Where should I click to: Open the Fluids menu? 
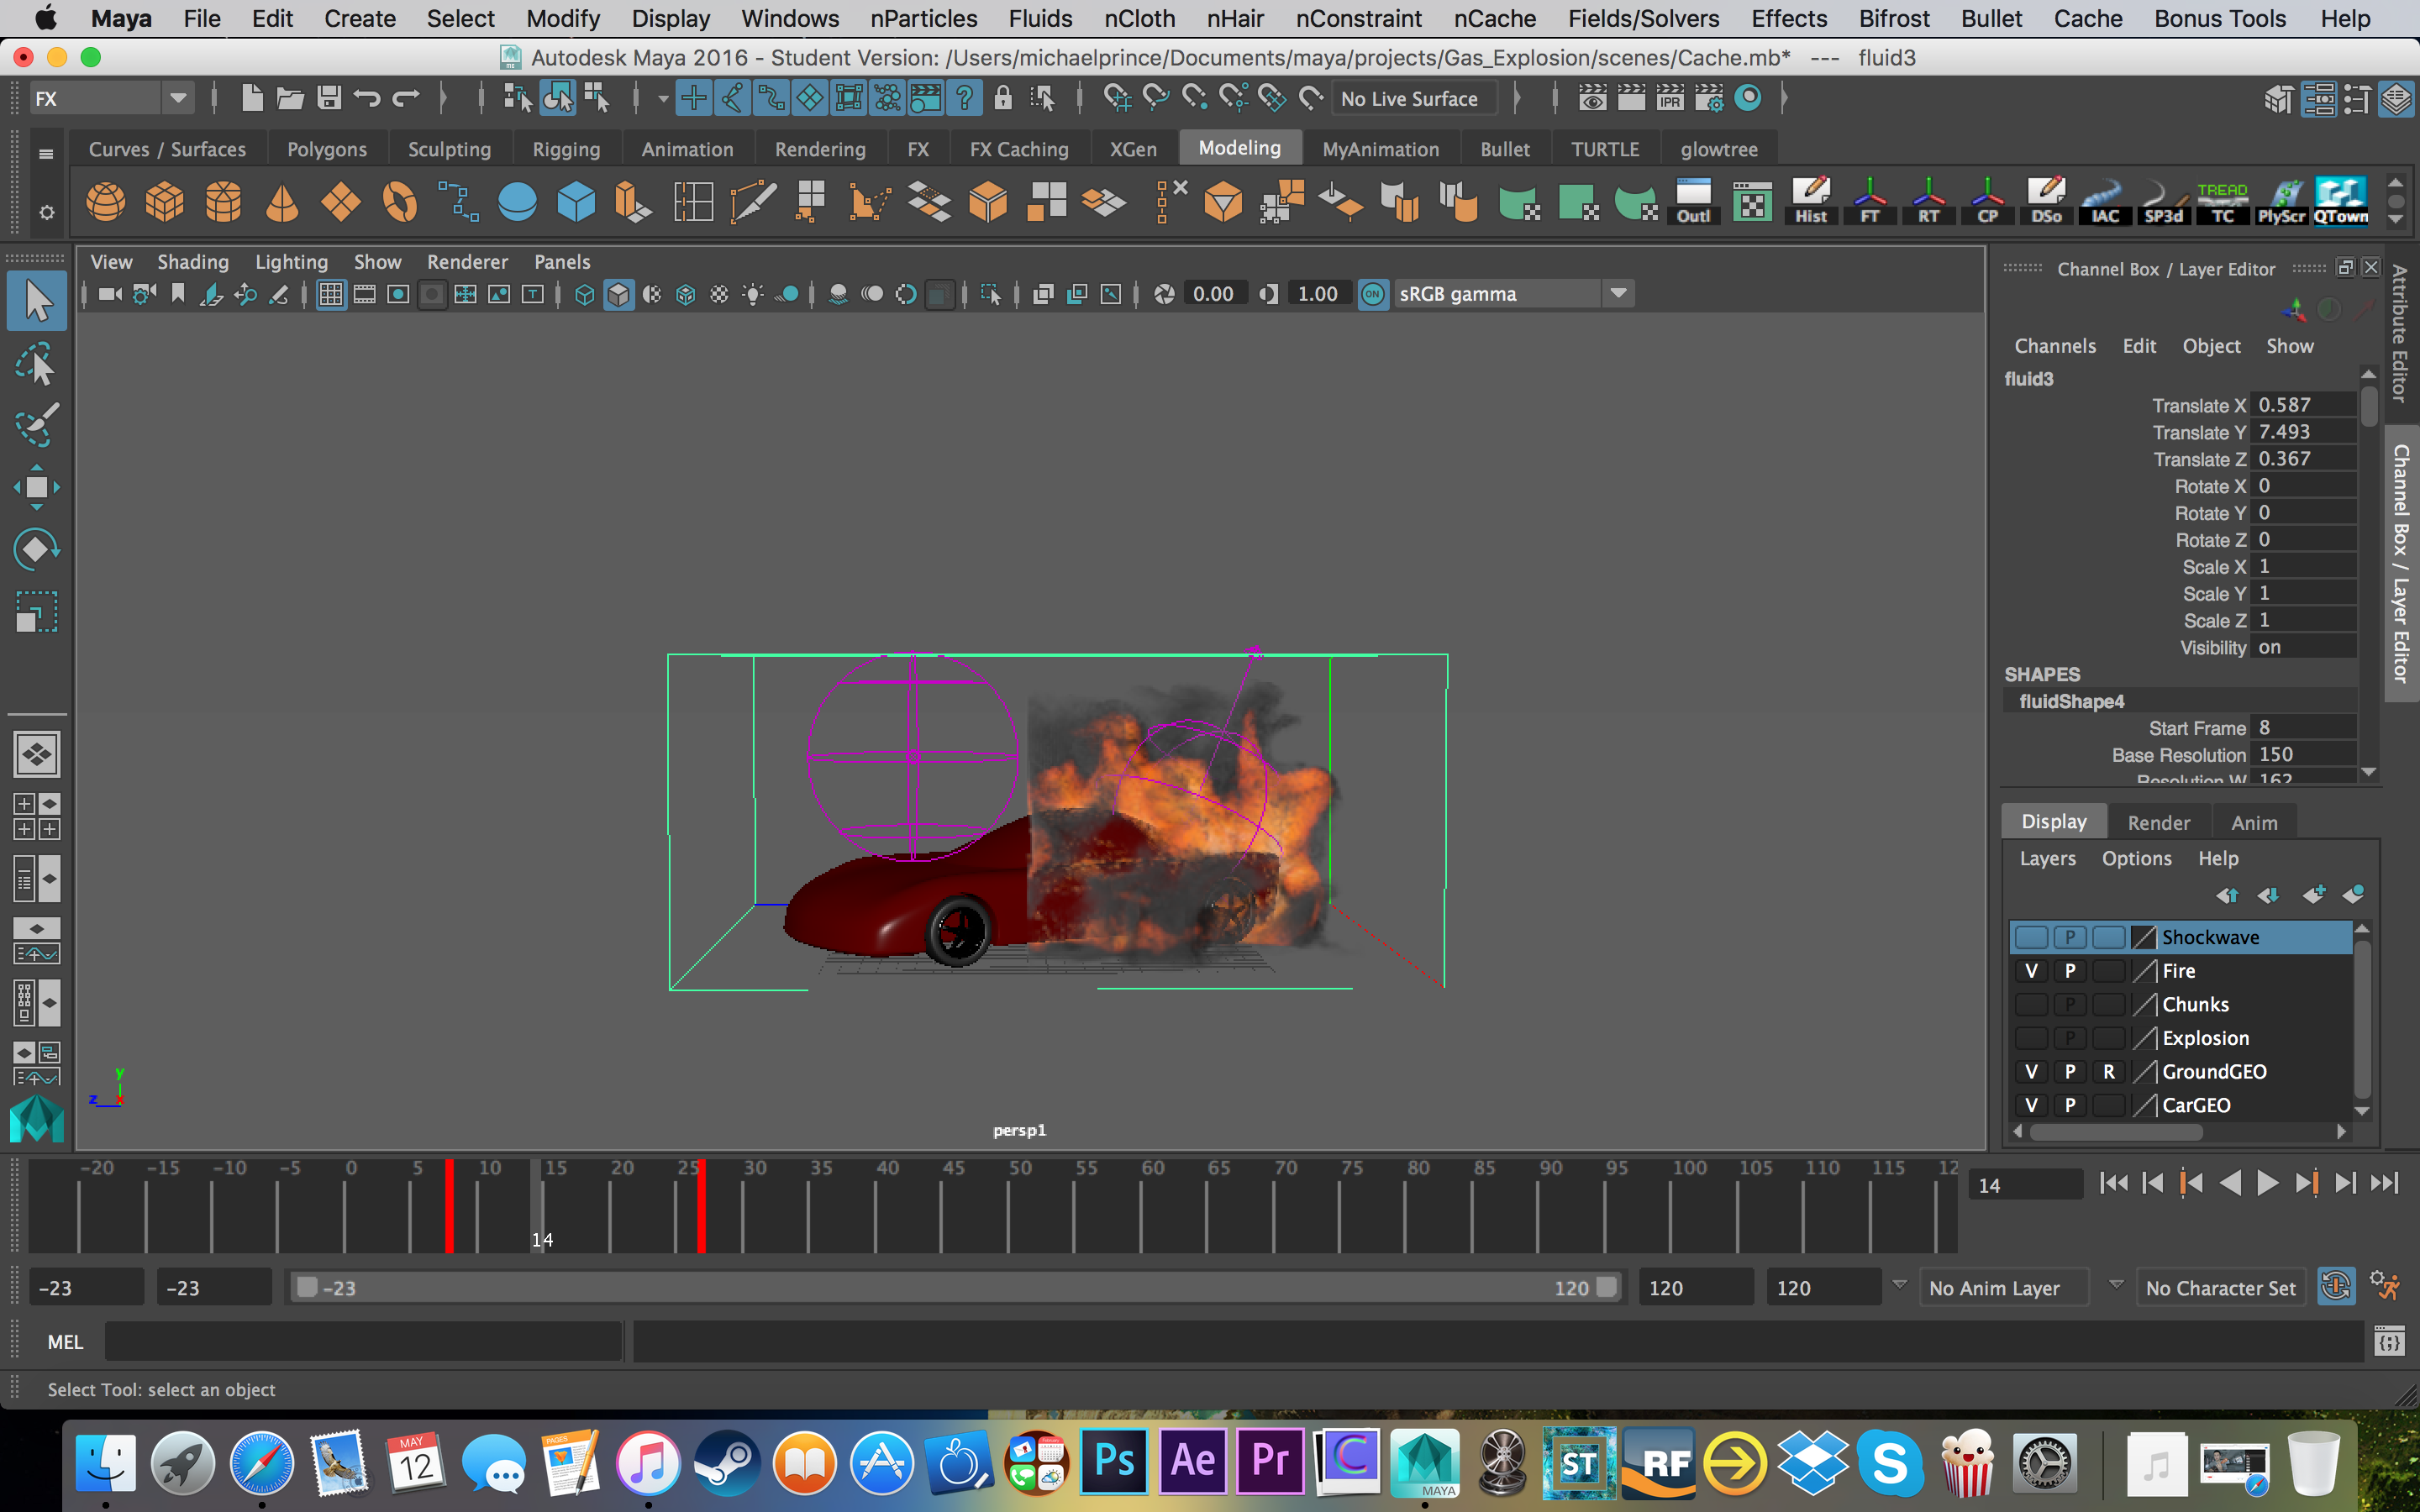[1040, 19]
